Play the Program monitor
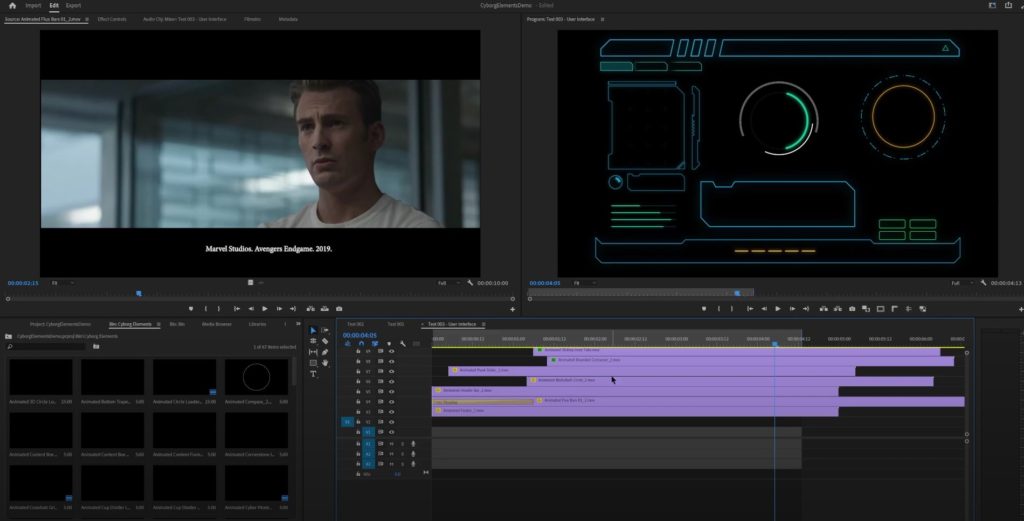The width and height of the screenshot is (1024, 521). pyautogui.click(x=777, y=309)
